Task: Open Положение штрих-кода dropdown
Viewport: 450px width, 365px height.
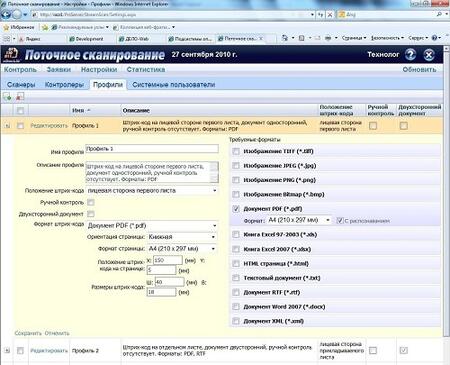Action: coord(152,191)
